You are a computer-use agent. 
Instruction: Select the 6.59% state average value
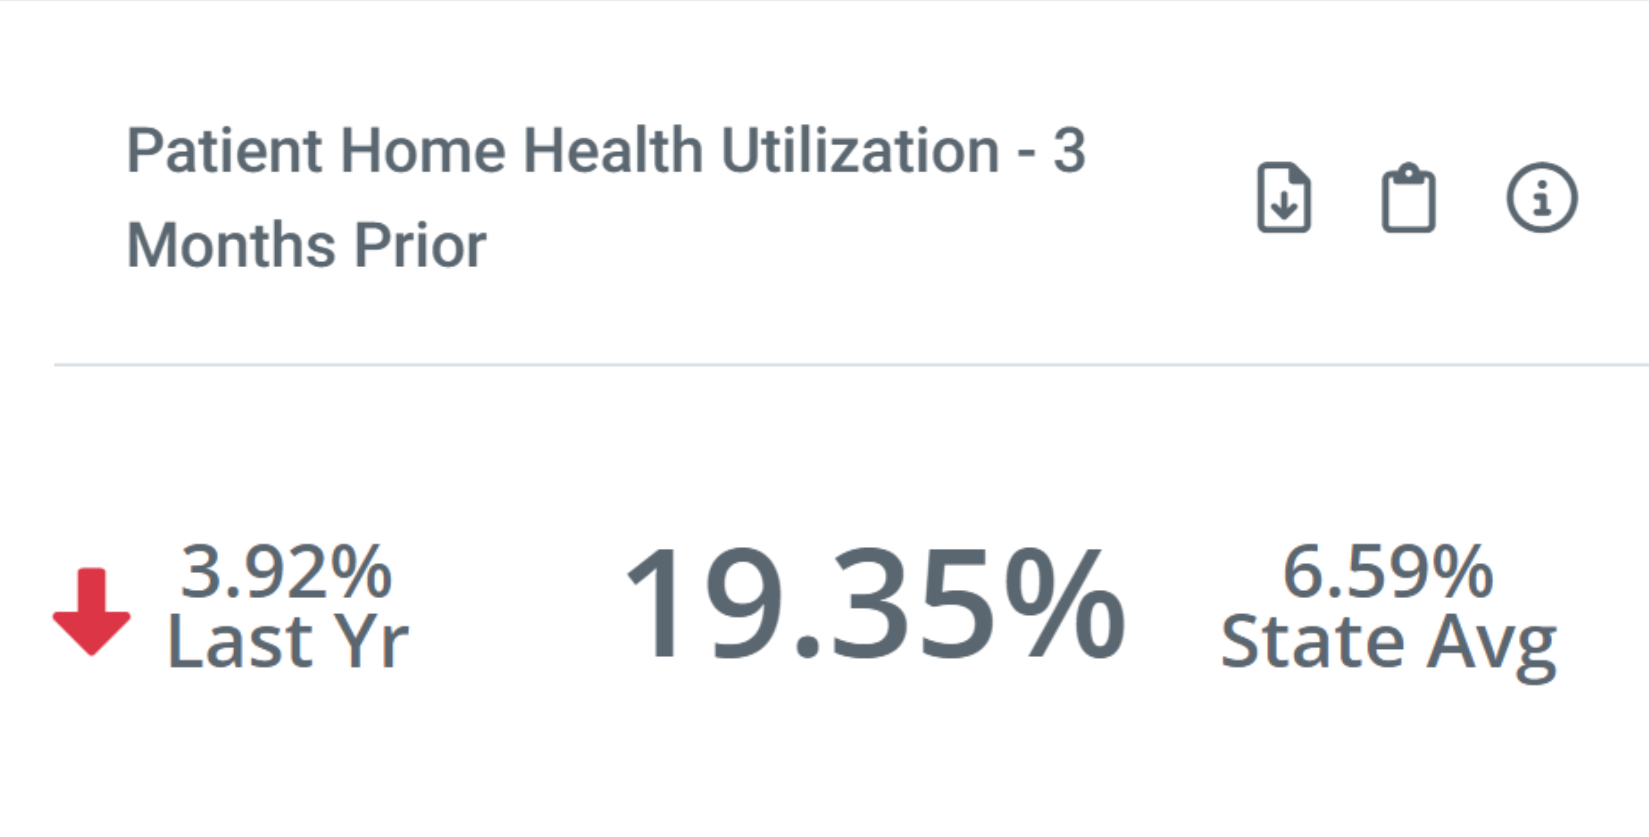(x=1388, y=572)
